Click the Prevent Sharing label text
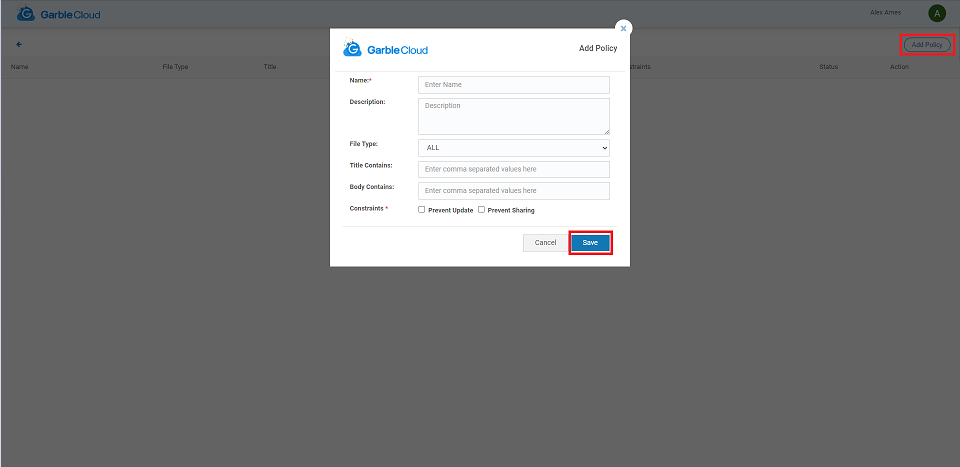Image resolution: width=960 pixels, height=467 pixels. click(511, 211)
